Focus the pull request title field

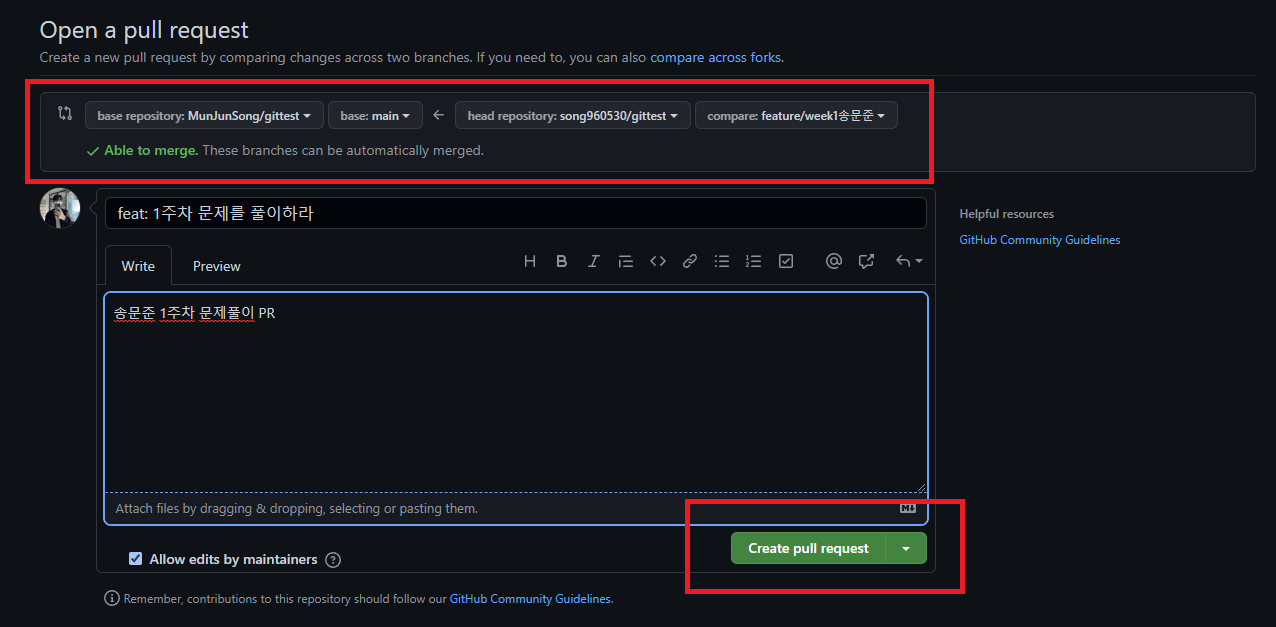click(x=516, y=213)
